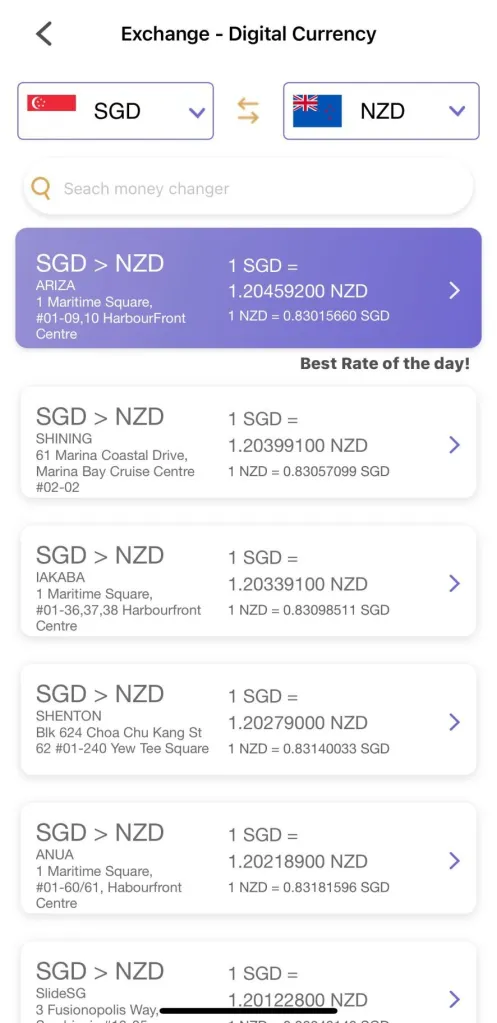
Task: Click the search magnifier icon
Action: click(40, 189)
